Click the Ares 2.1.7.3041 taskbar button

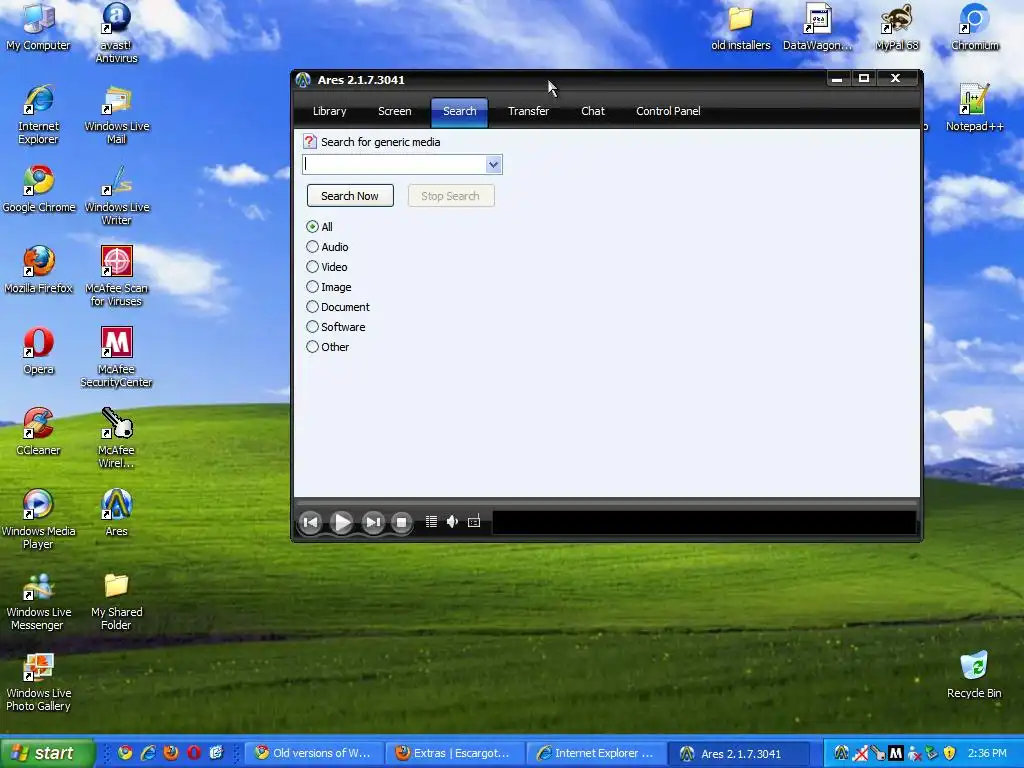(x=739, y=754)
